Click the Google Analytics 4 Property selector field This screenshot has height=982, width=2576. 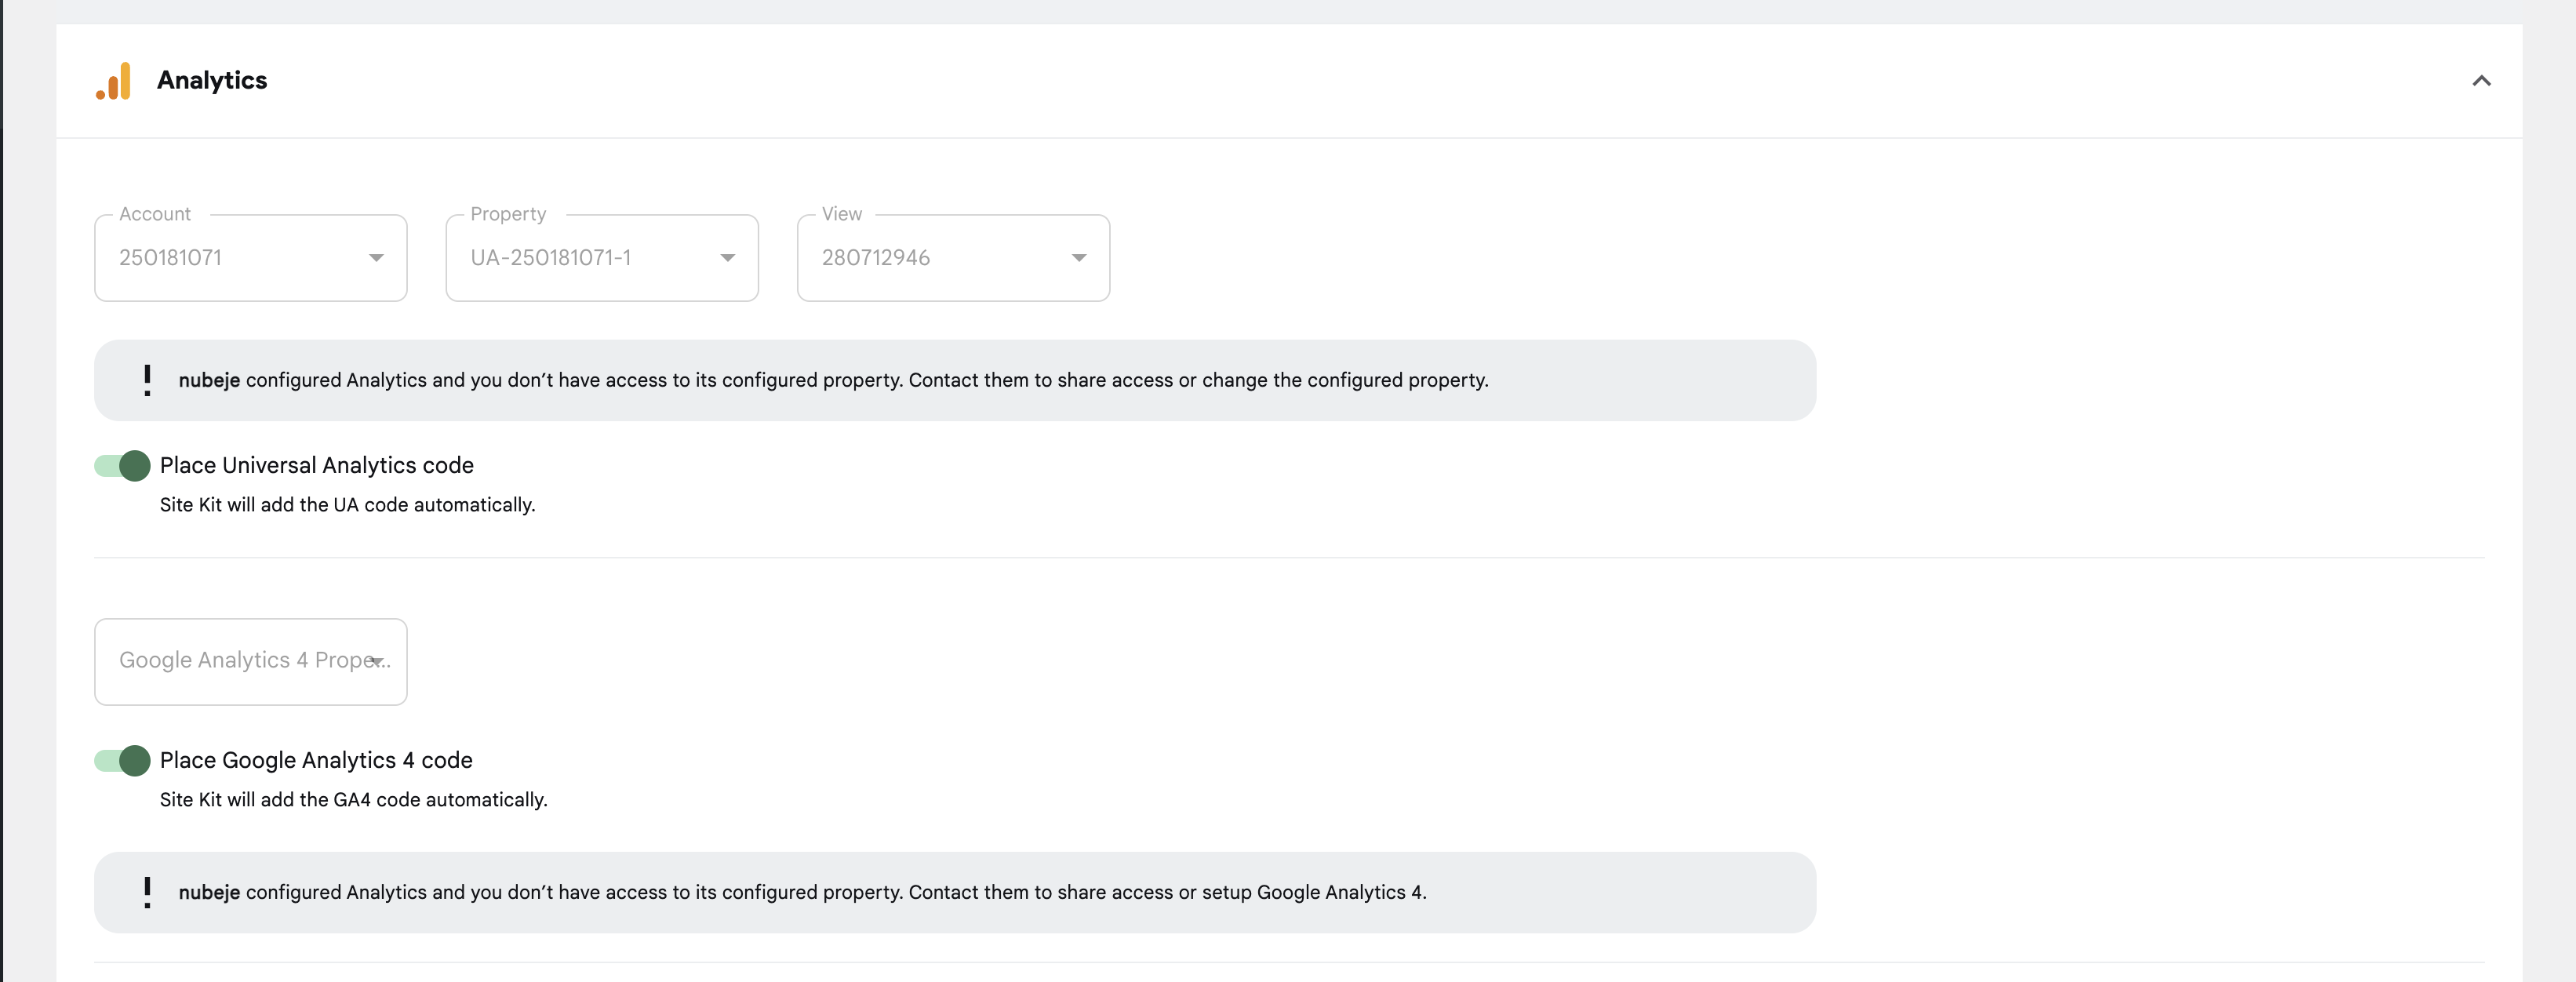(x=249, y=662)
